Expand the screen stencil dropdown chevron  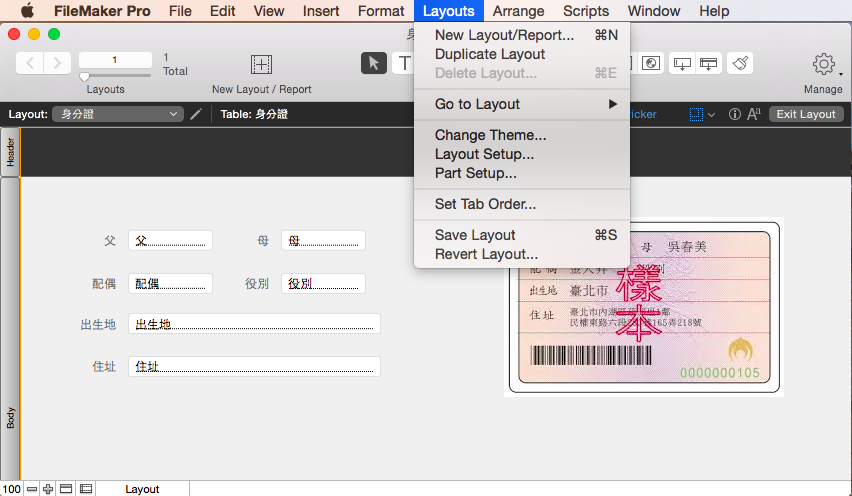(x=711, y=115)
